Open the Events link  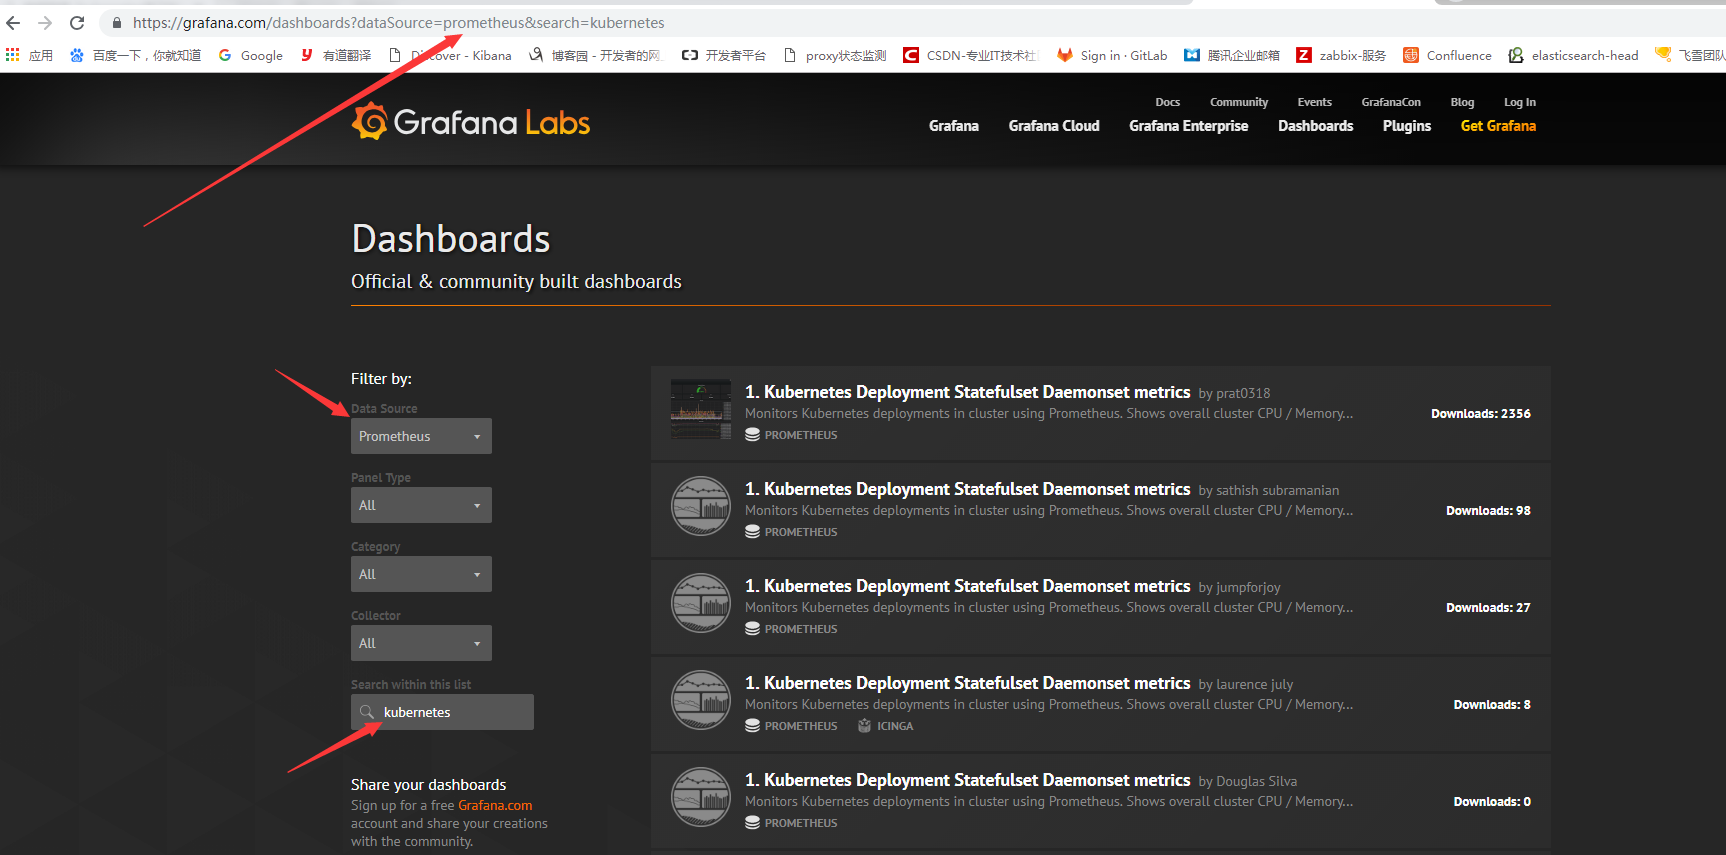click(x=1315, y=102)
